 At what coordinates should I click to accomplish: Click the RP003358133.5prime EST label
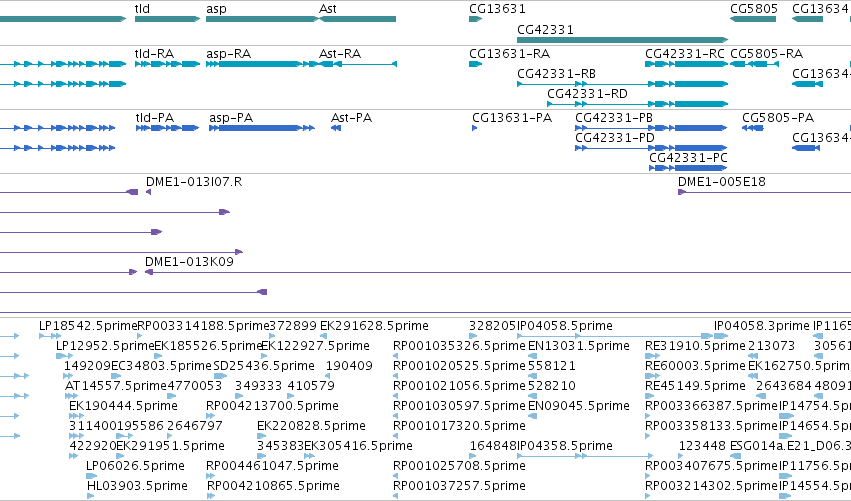pos(712,426)
